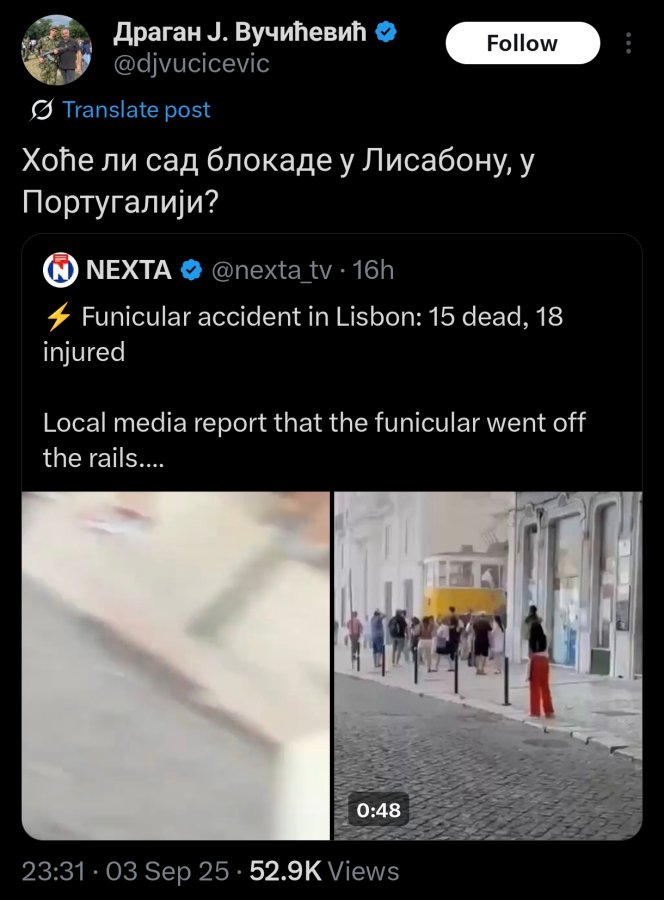Click the 23:31 · 03 Sep 25 timestamp
Image resolution: width=664 pixels, height=900 pixels.
tap(125, 871)
